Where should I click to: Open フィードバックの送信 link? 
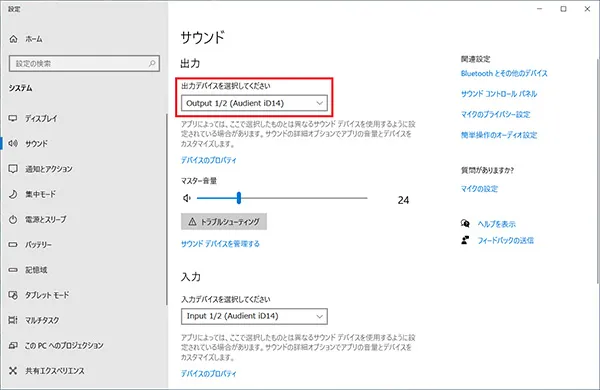tap(505, 240)
